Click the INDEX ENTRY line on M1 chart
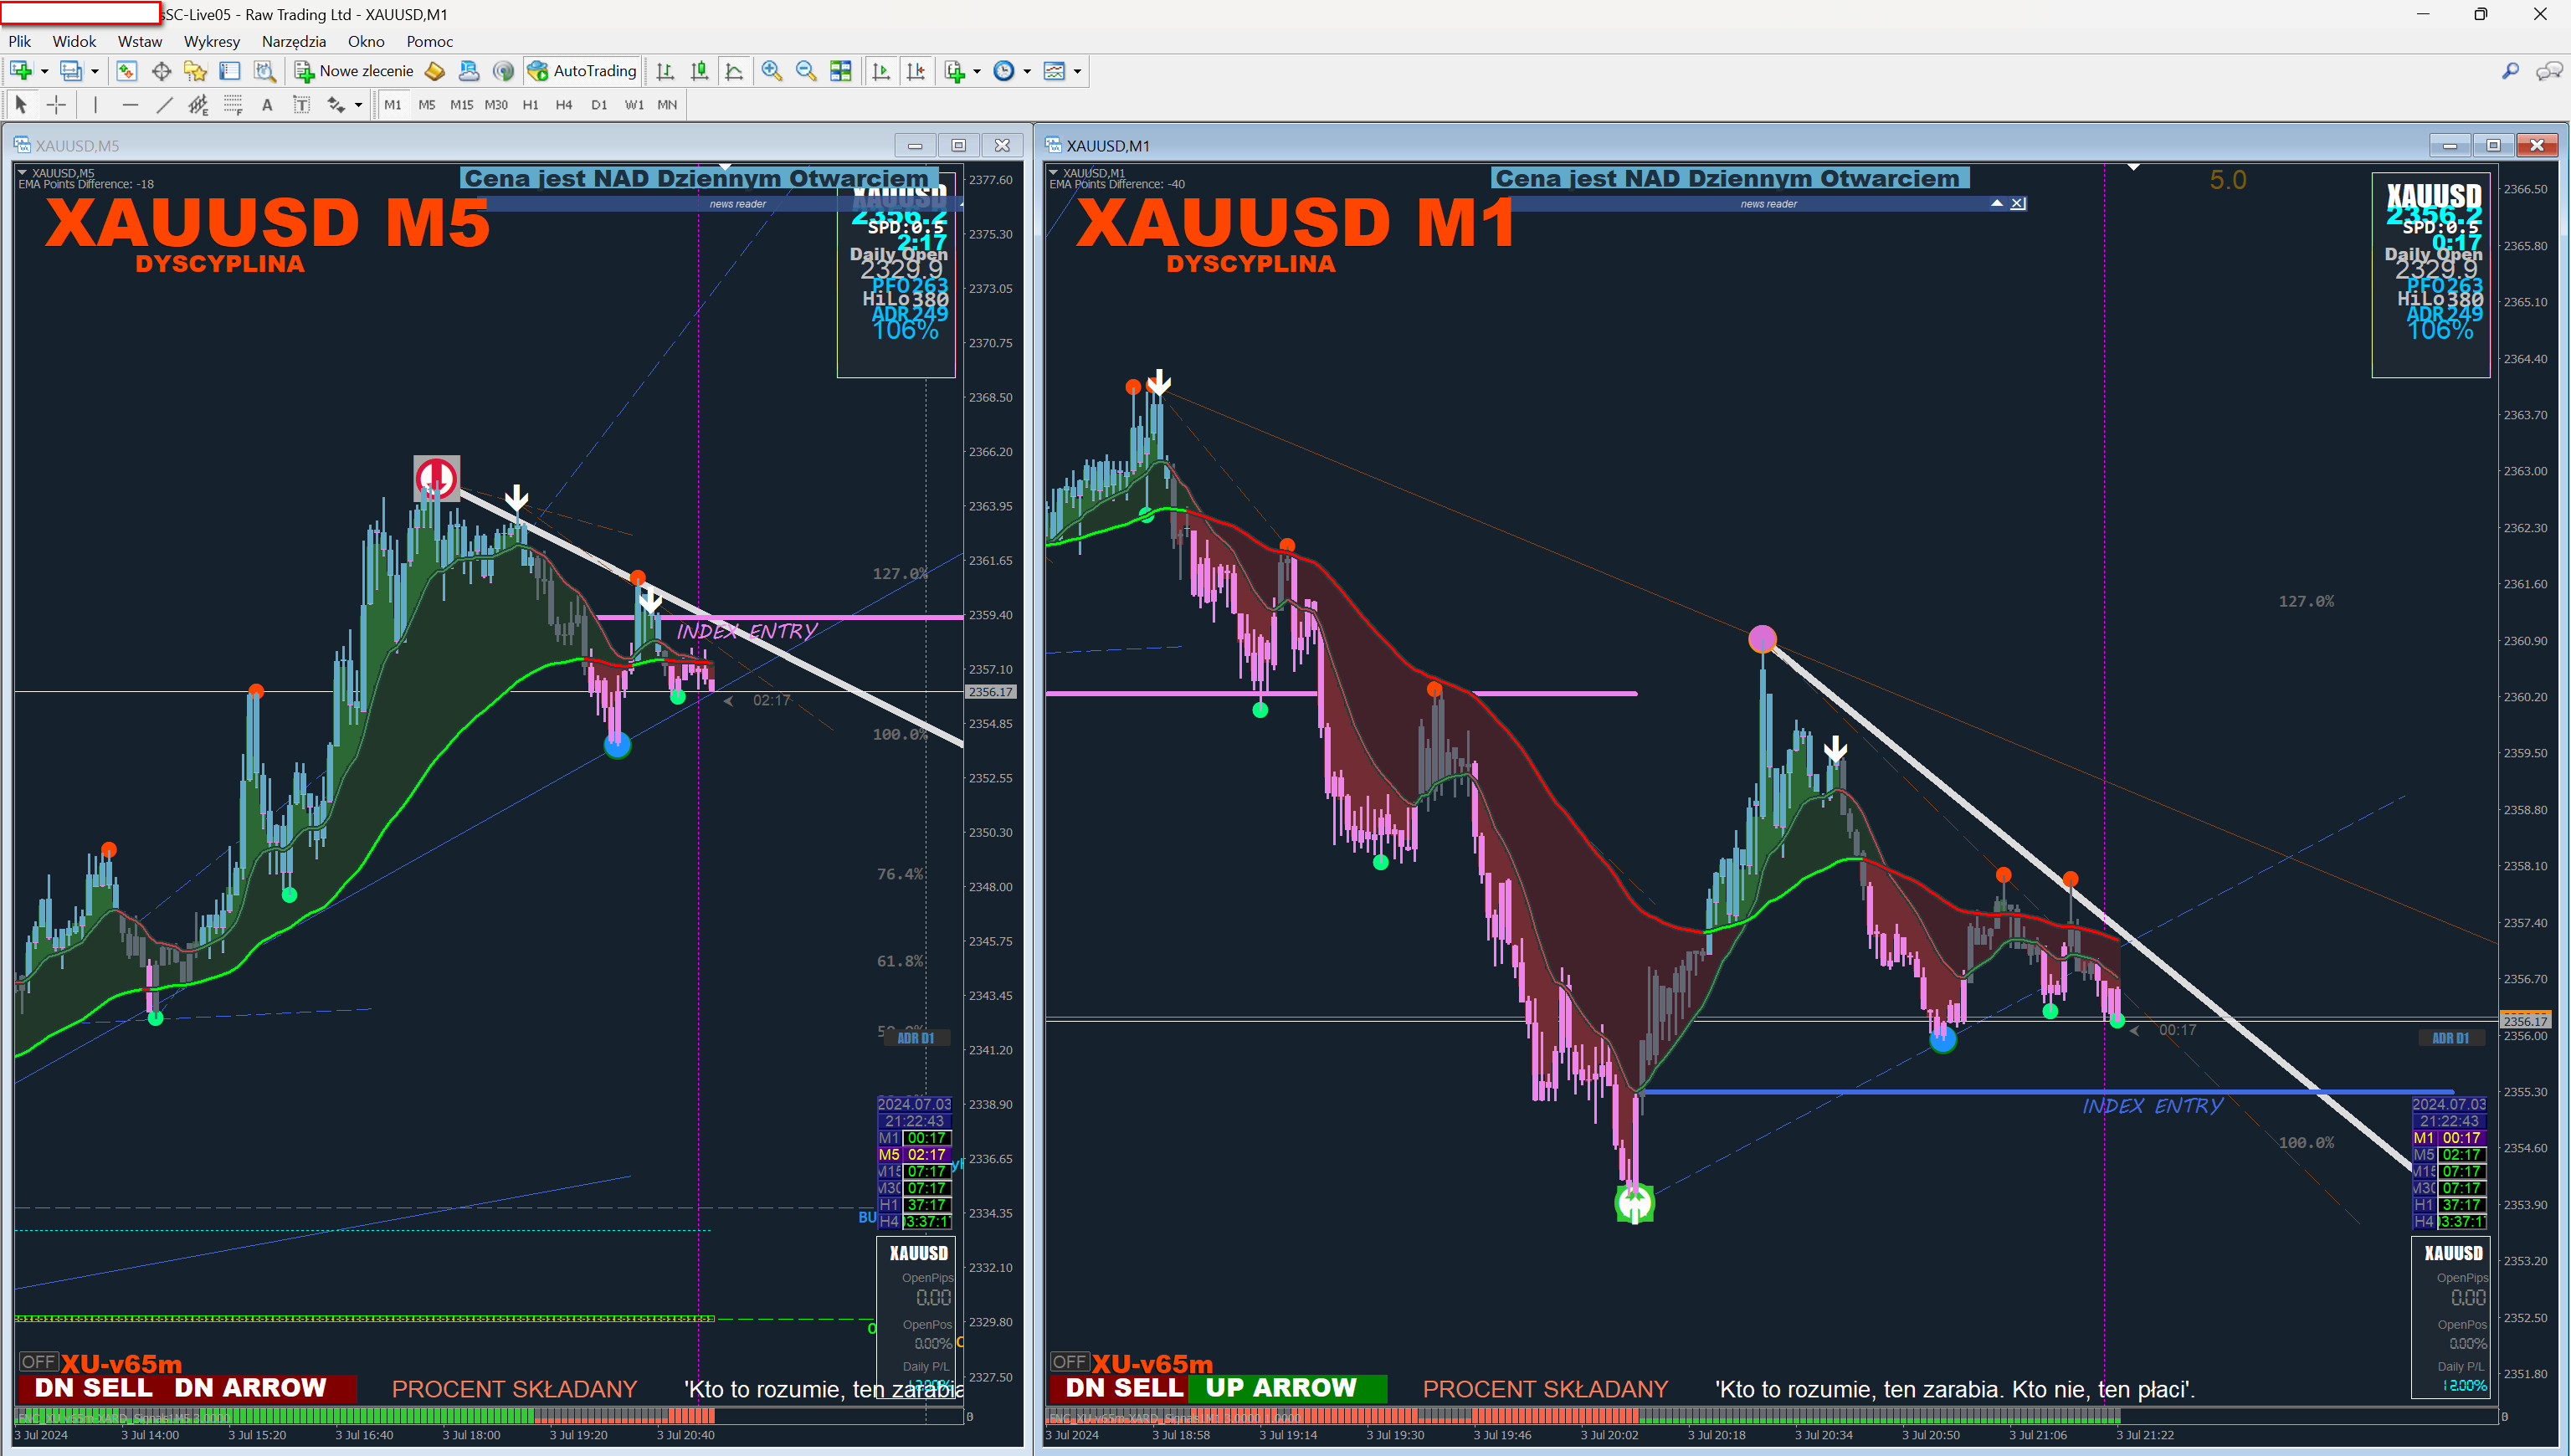Screen dimensions: 2571x1456 tap(2000, 1091)
